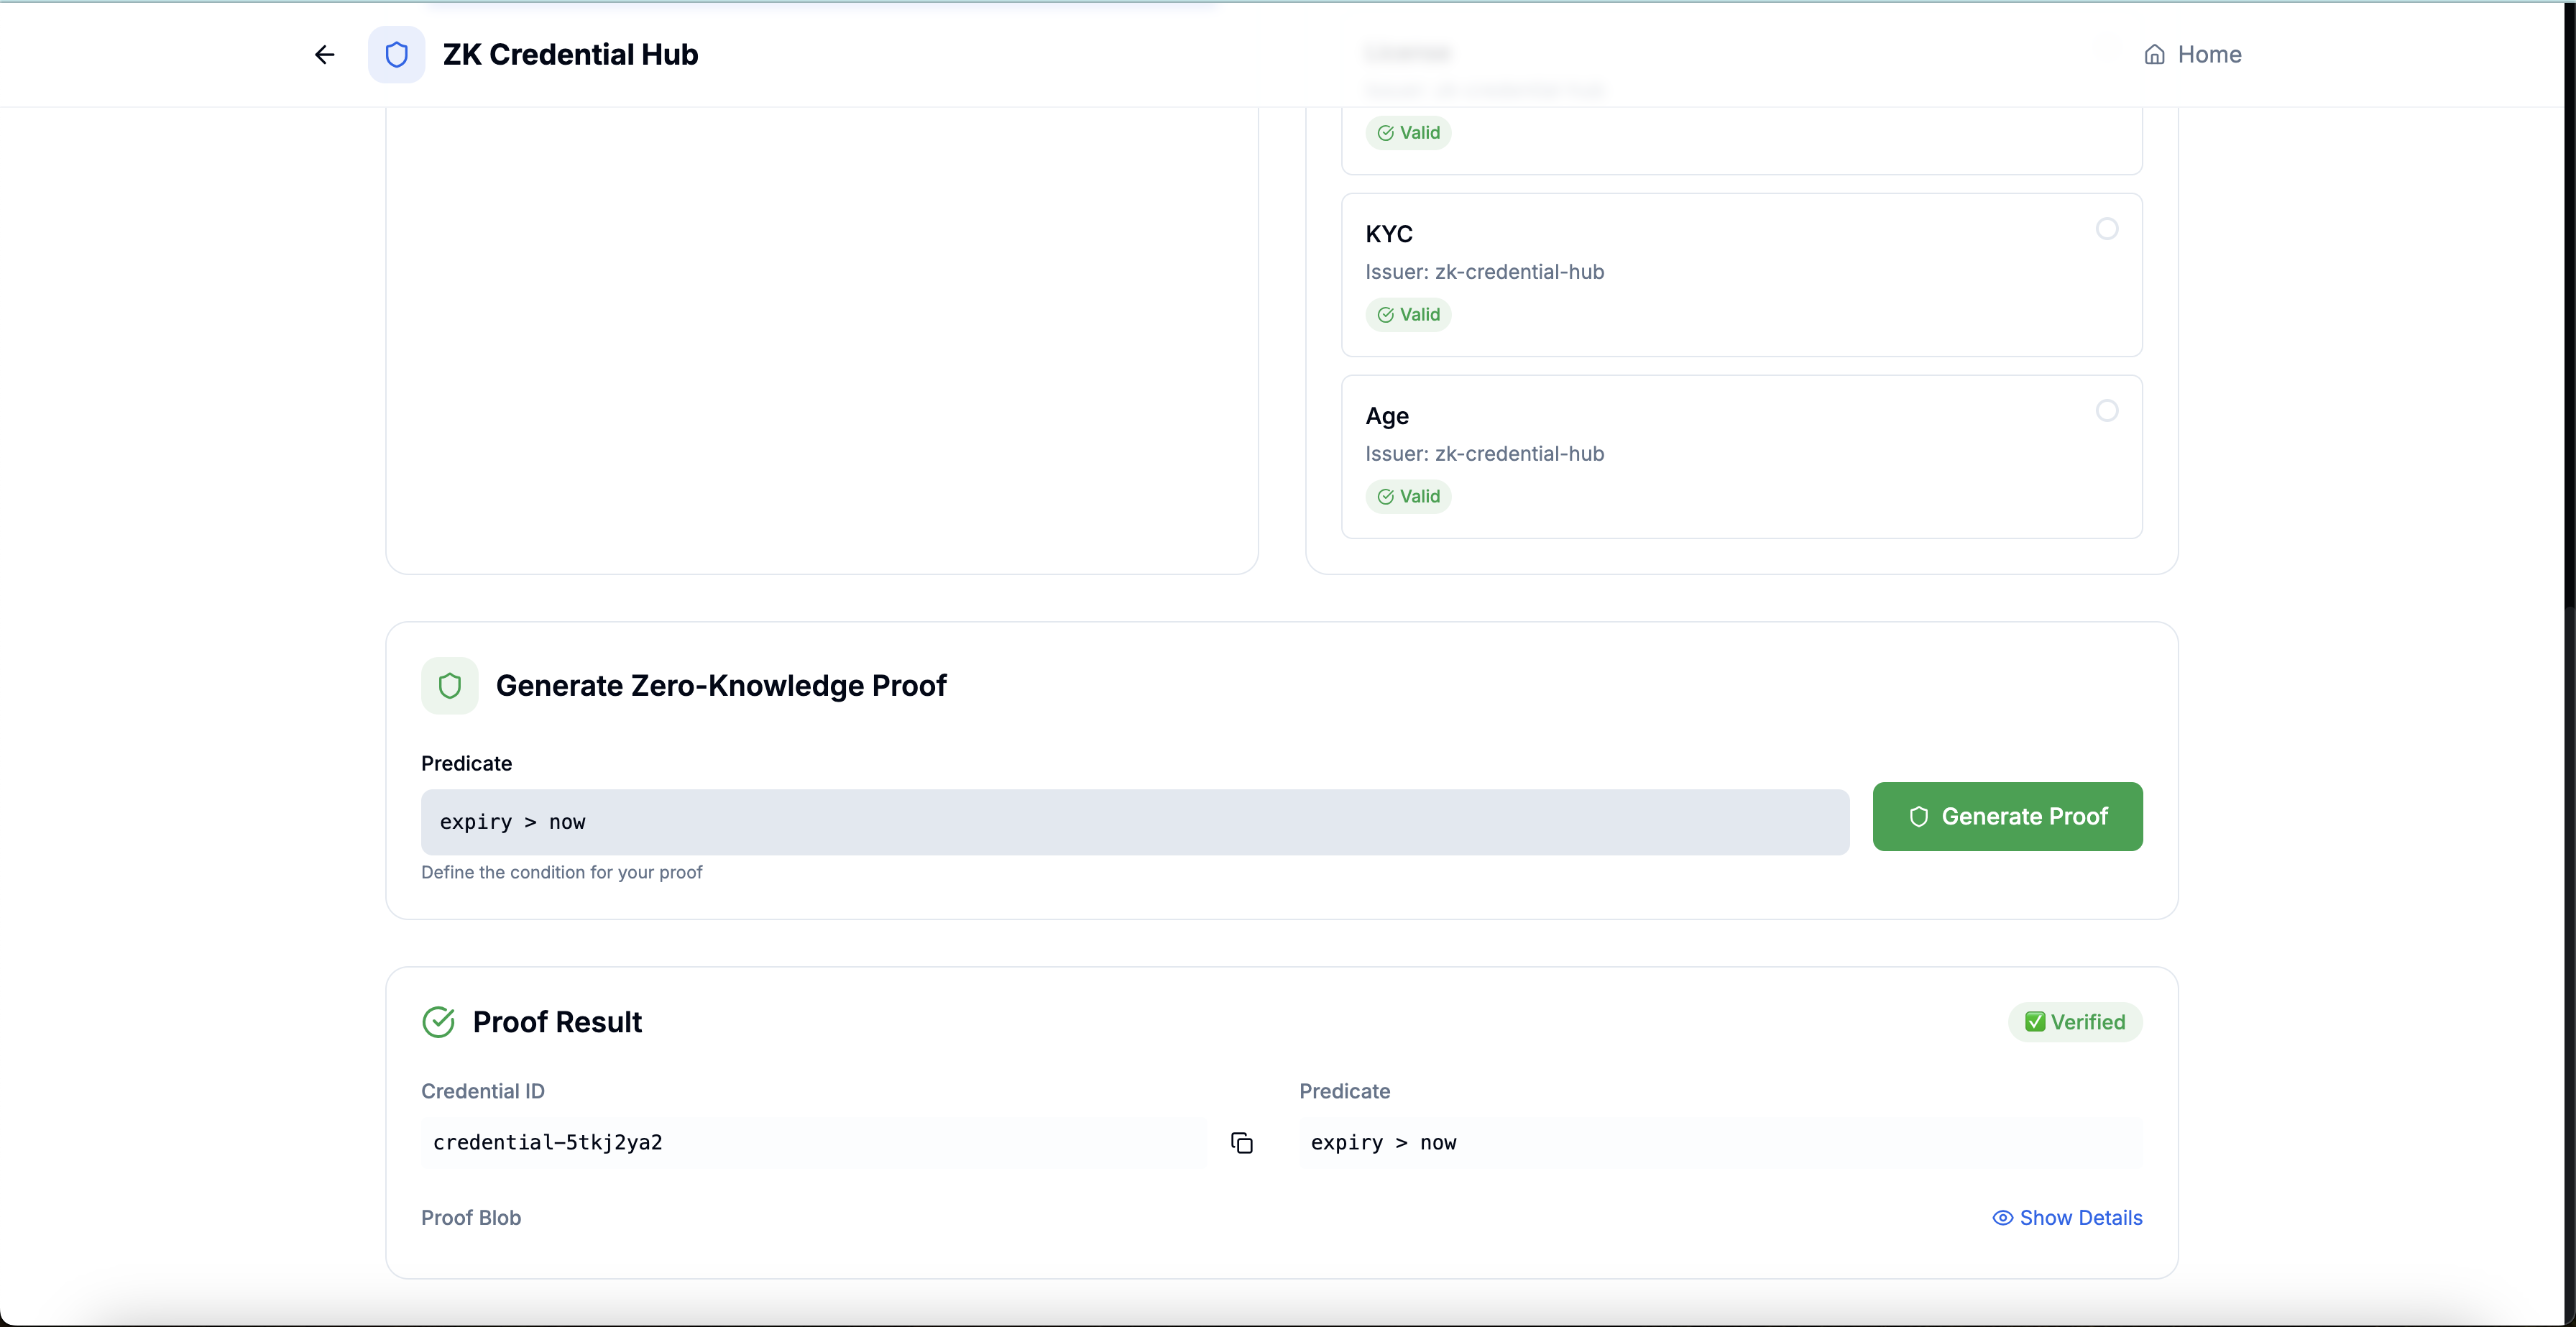Click the Home house icon
2576x1327 pixels.
coord(2154,55)
